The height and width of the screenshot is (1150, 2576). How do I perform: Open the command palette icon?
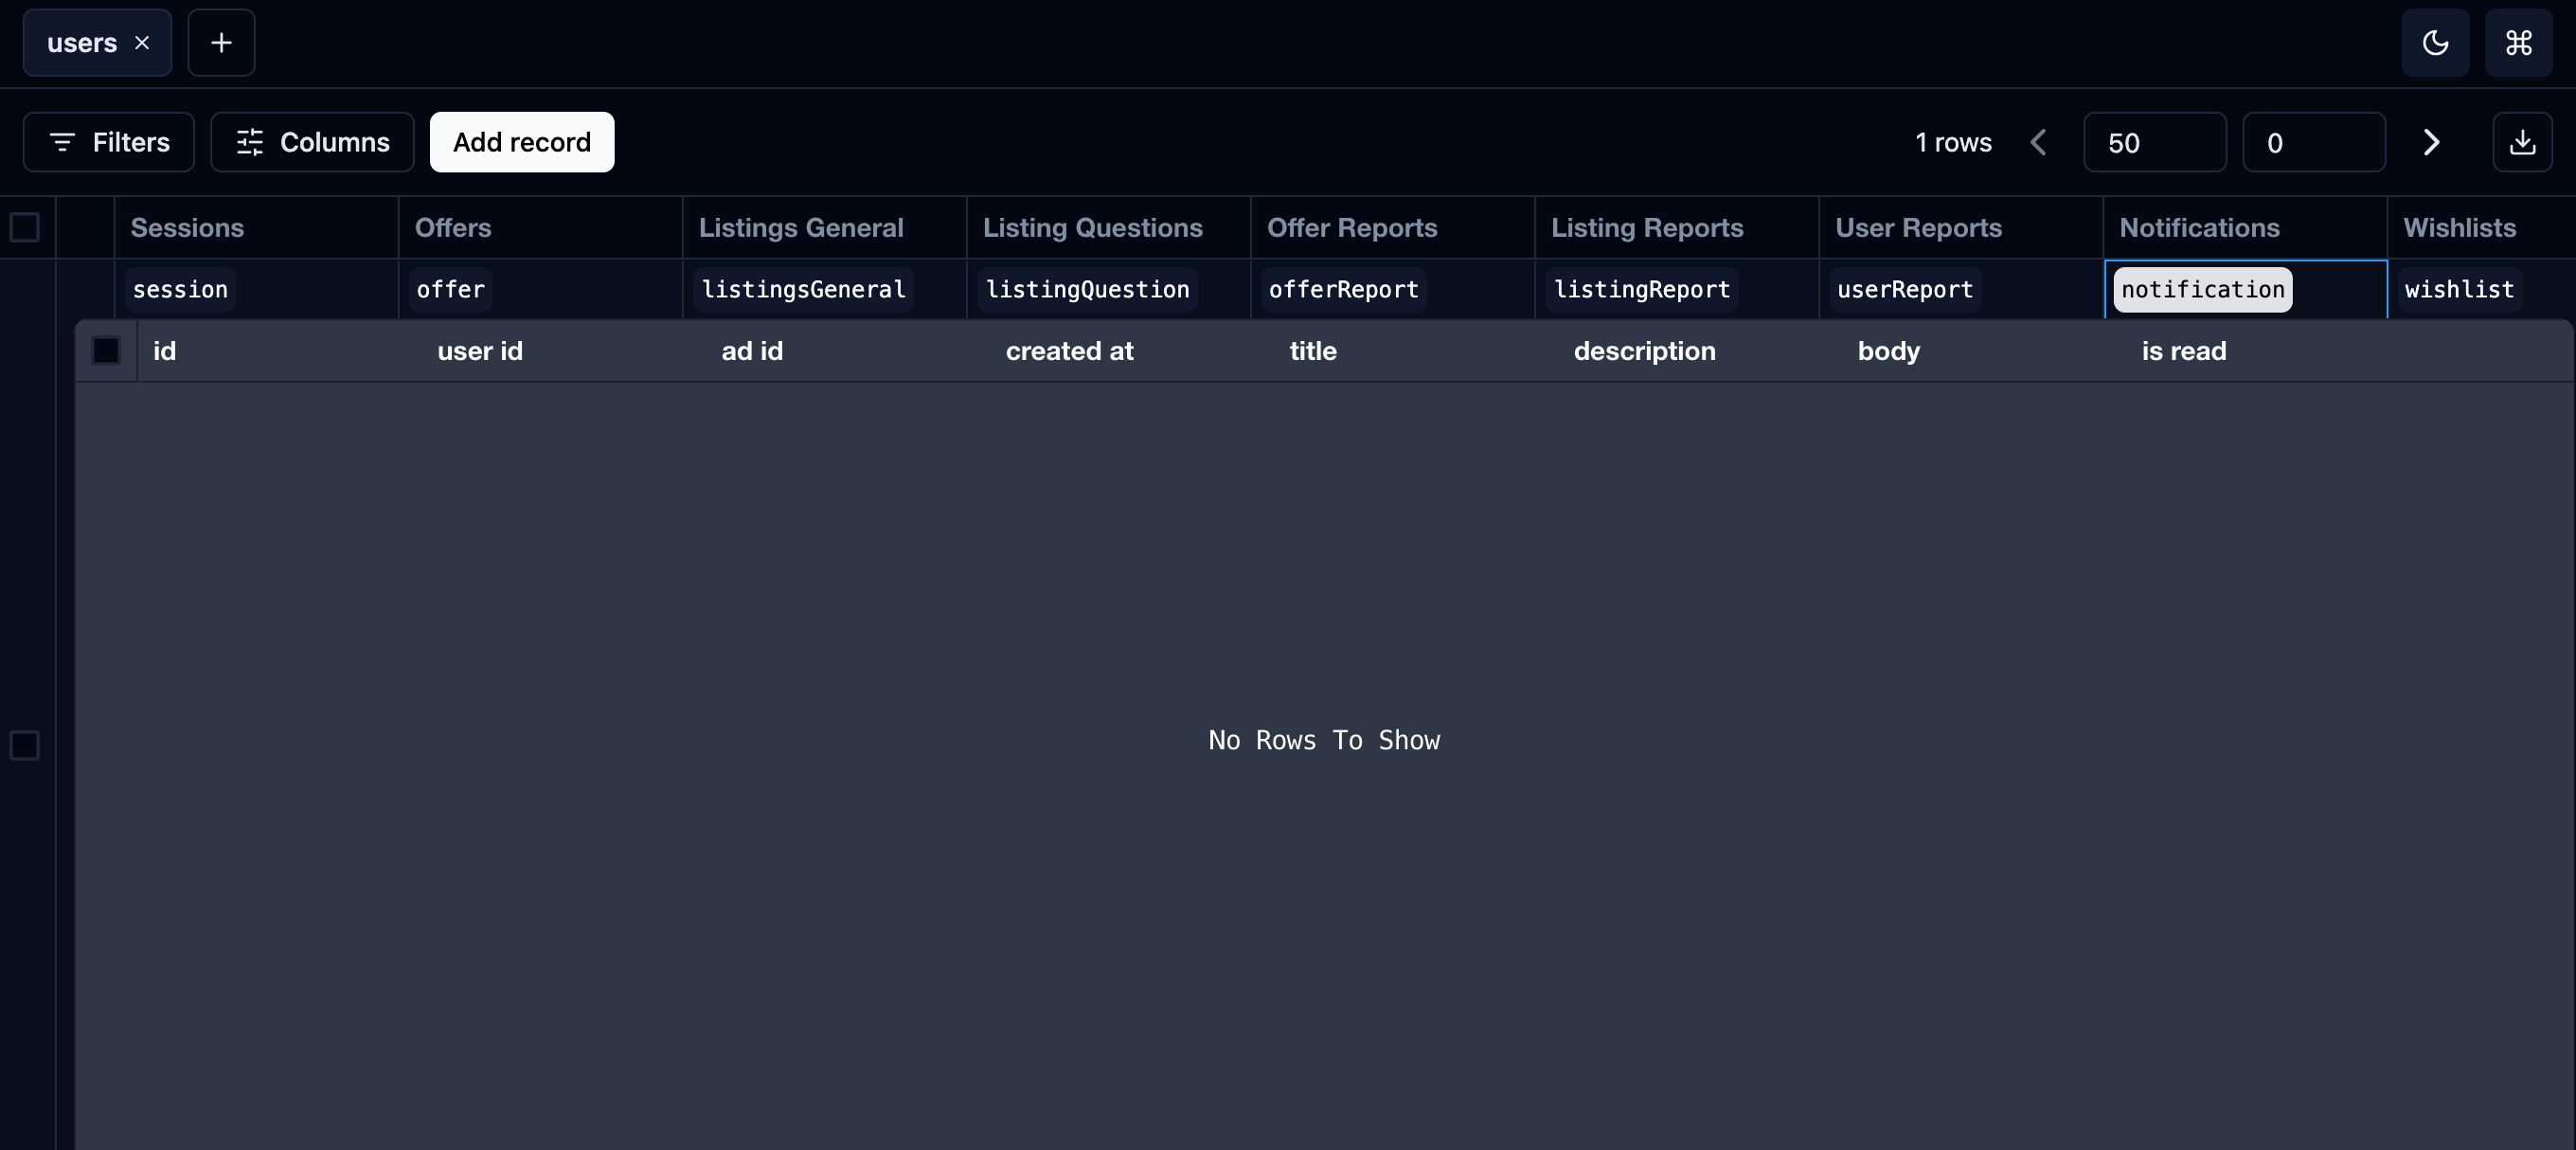click(x=2518, y=43)
